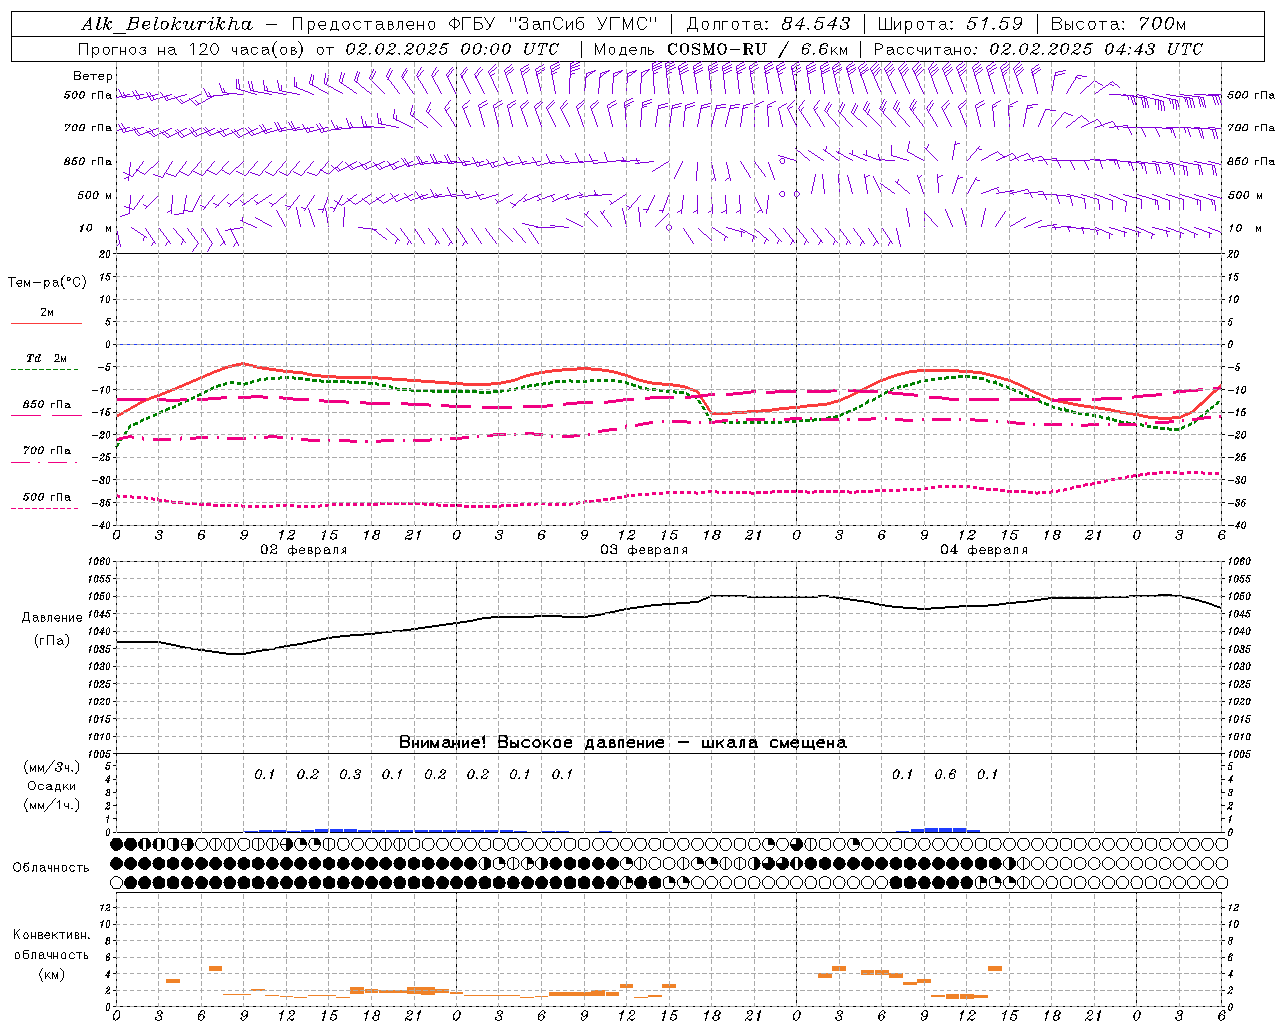The image size is (1280, 1024).
Task: Click the (гПа) pressure unit label
Action: point(52,641)
